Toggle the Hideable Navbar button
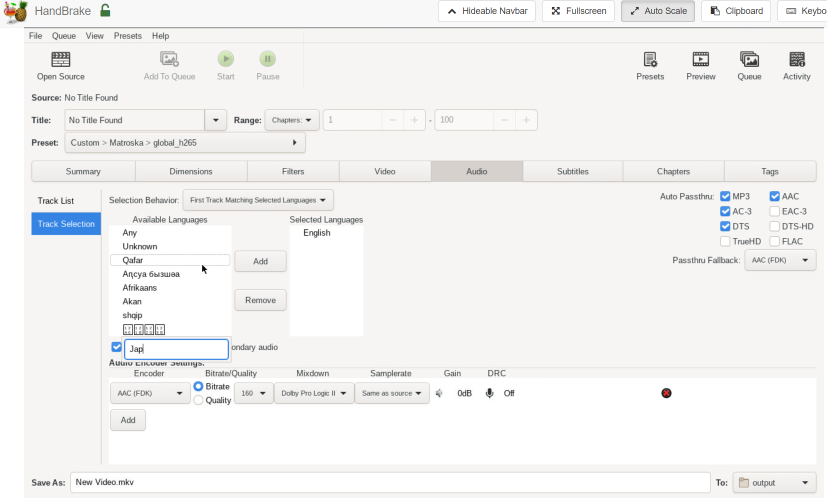The image size is (827, 498). point(487,11)
